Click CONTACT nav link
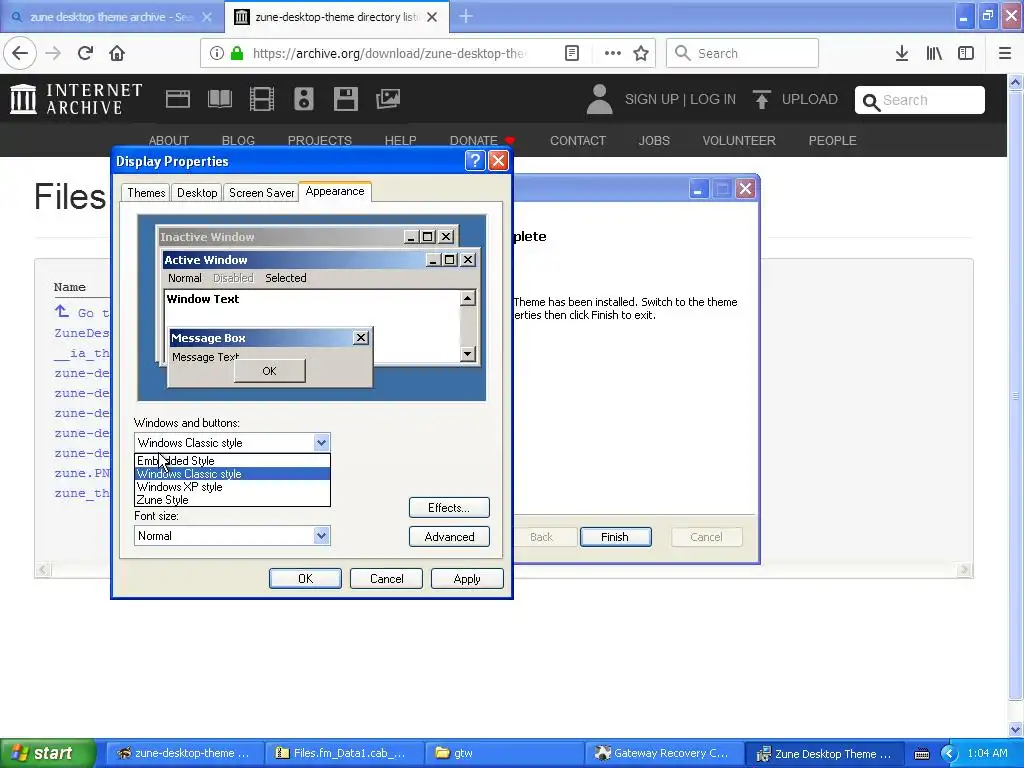 (x=578, y=140)
